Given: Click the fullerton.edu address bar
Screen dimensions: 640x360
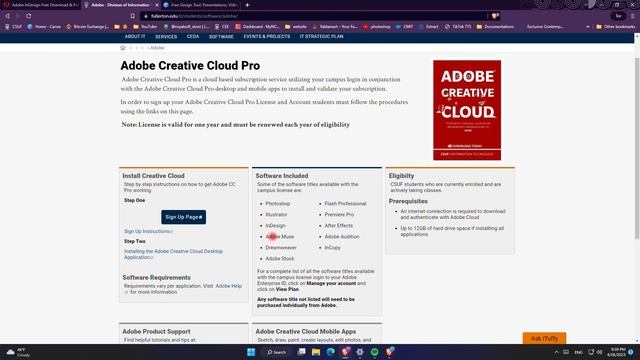Looking at the screenshot, I should click(x=314, y=16).
